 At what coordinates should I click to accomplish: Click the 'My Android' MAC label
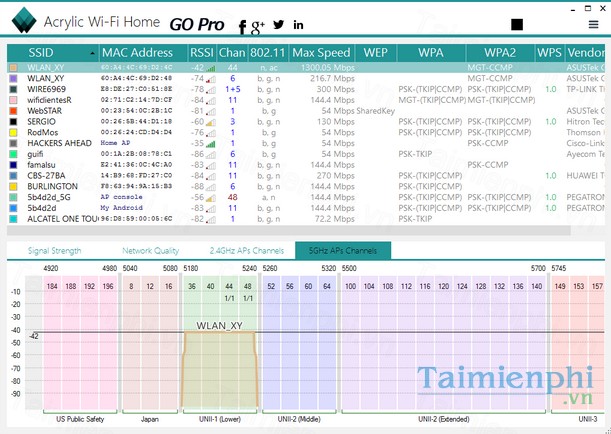122,208
